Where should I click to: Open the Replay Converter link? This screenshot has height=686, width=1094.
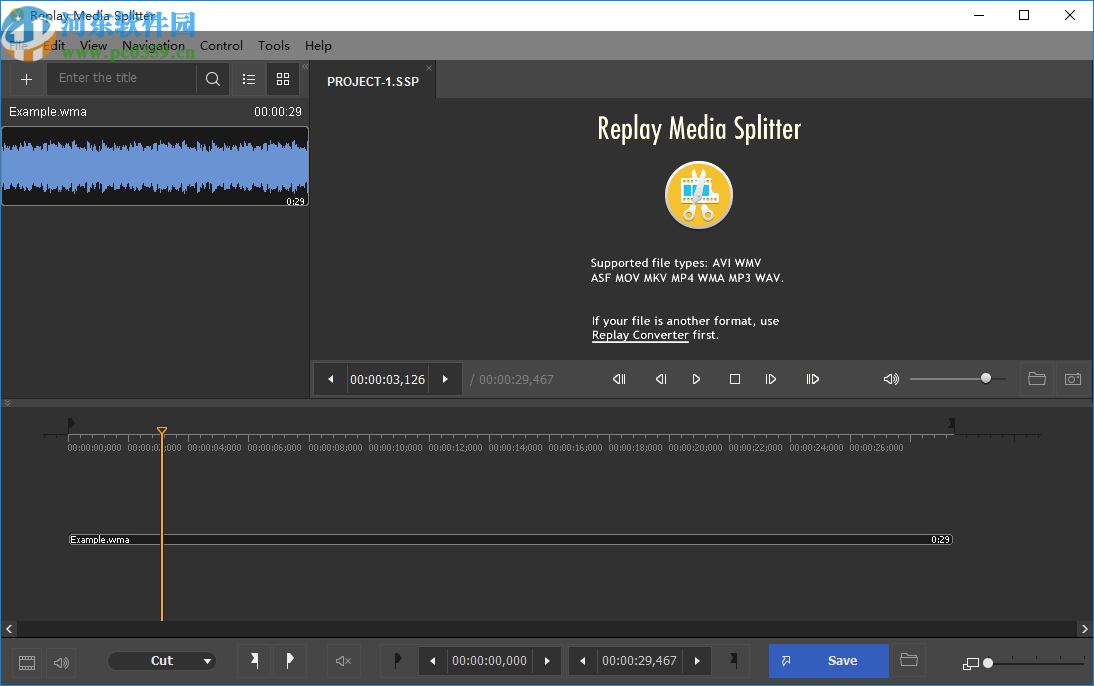click(x=640, y=335)
